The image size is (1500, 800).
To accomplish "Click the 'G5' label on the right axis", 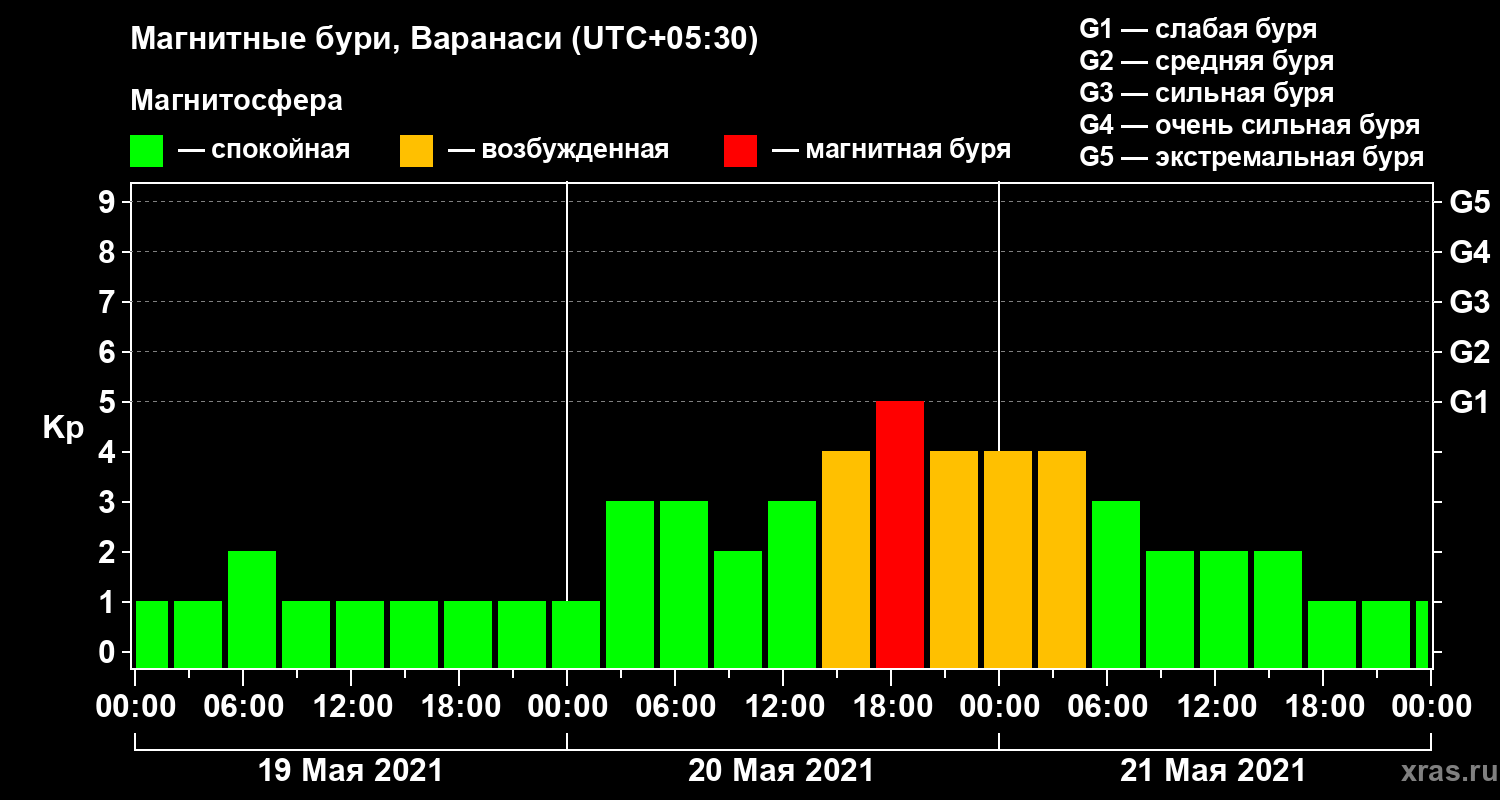I will click(x=1469, y=202).
